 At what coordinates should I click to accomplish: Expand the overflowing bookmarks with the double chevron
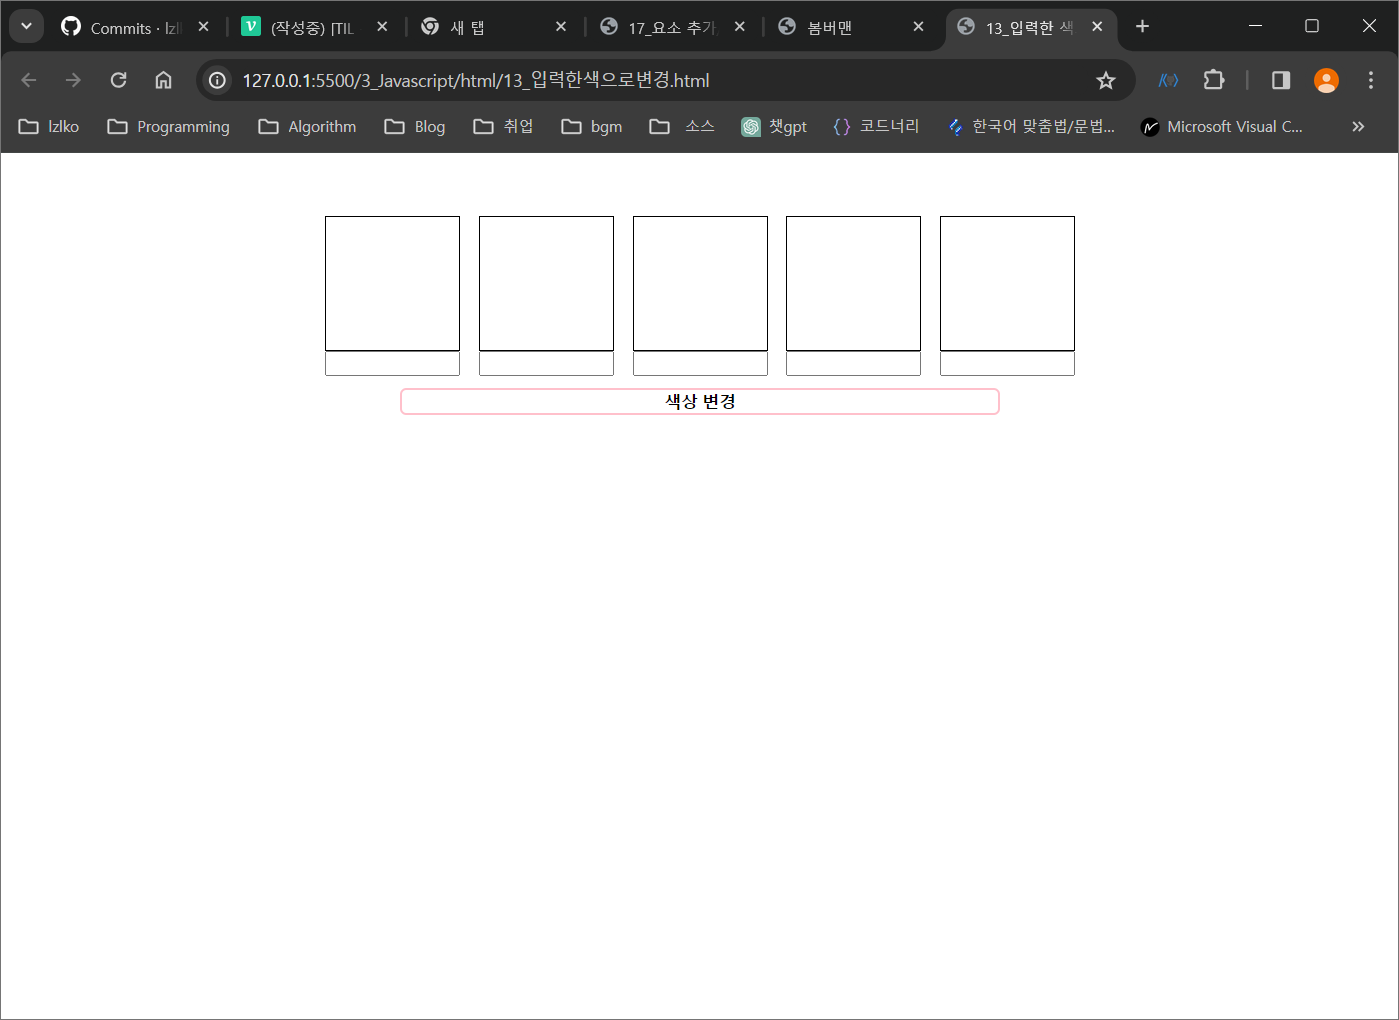[1357, 126]
